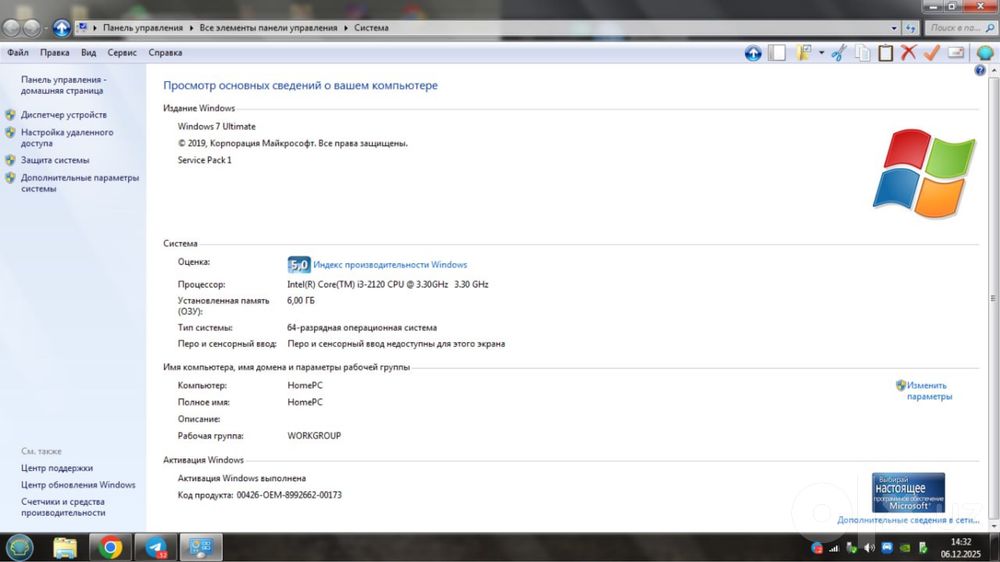
Task: Open Help via the blue question mark
Action: point(980,70)
